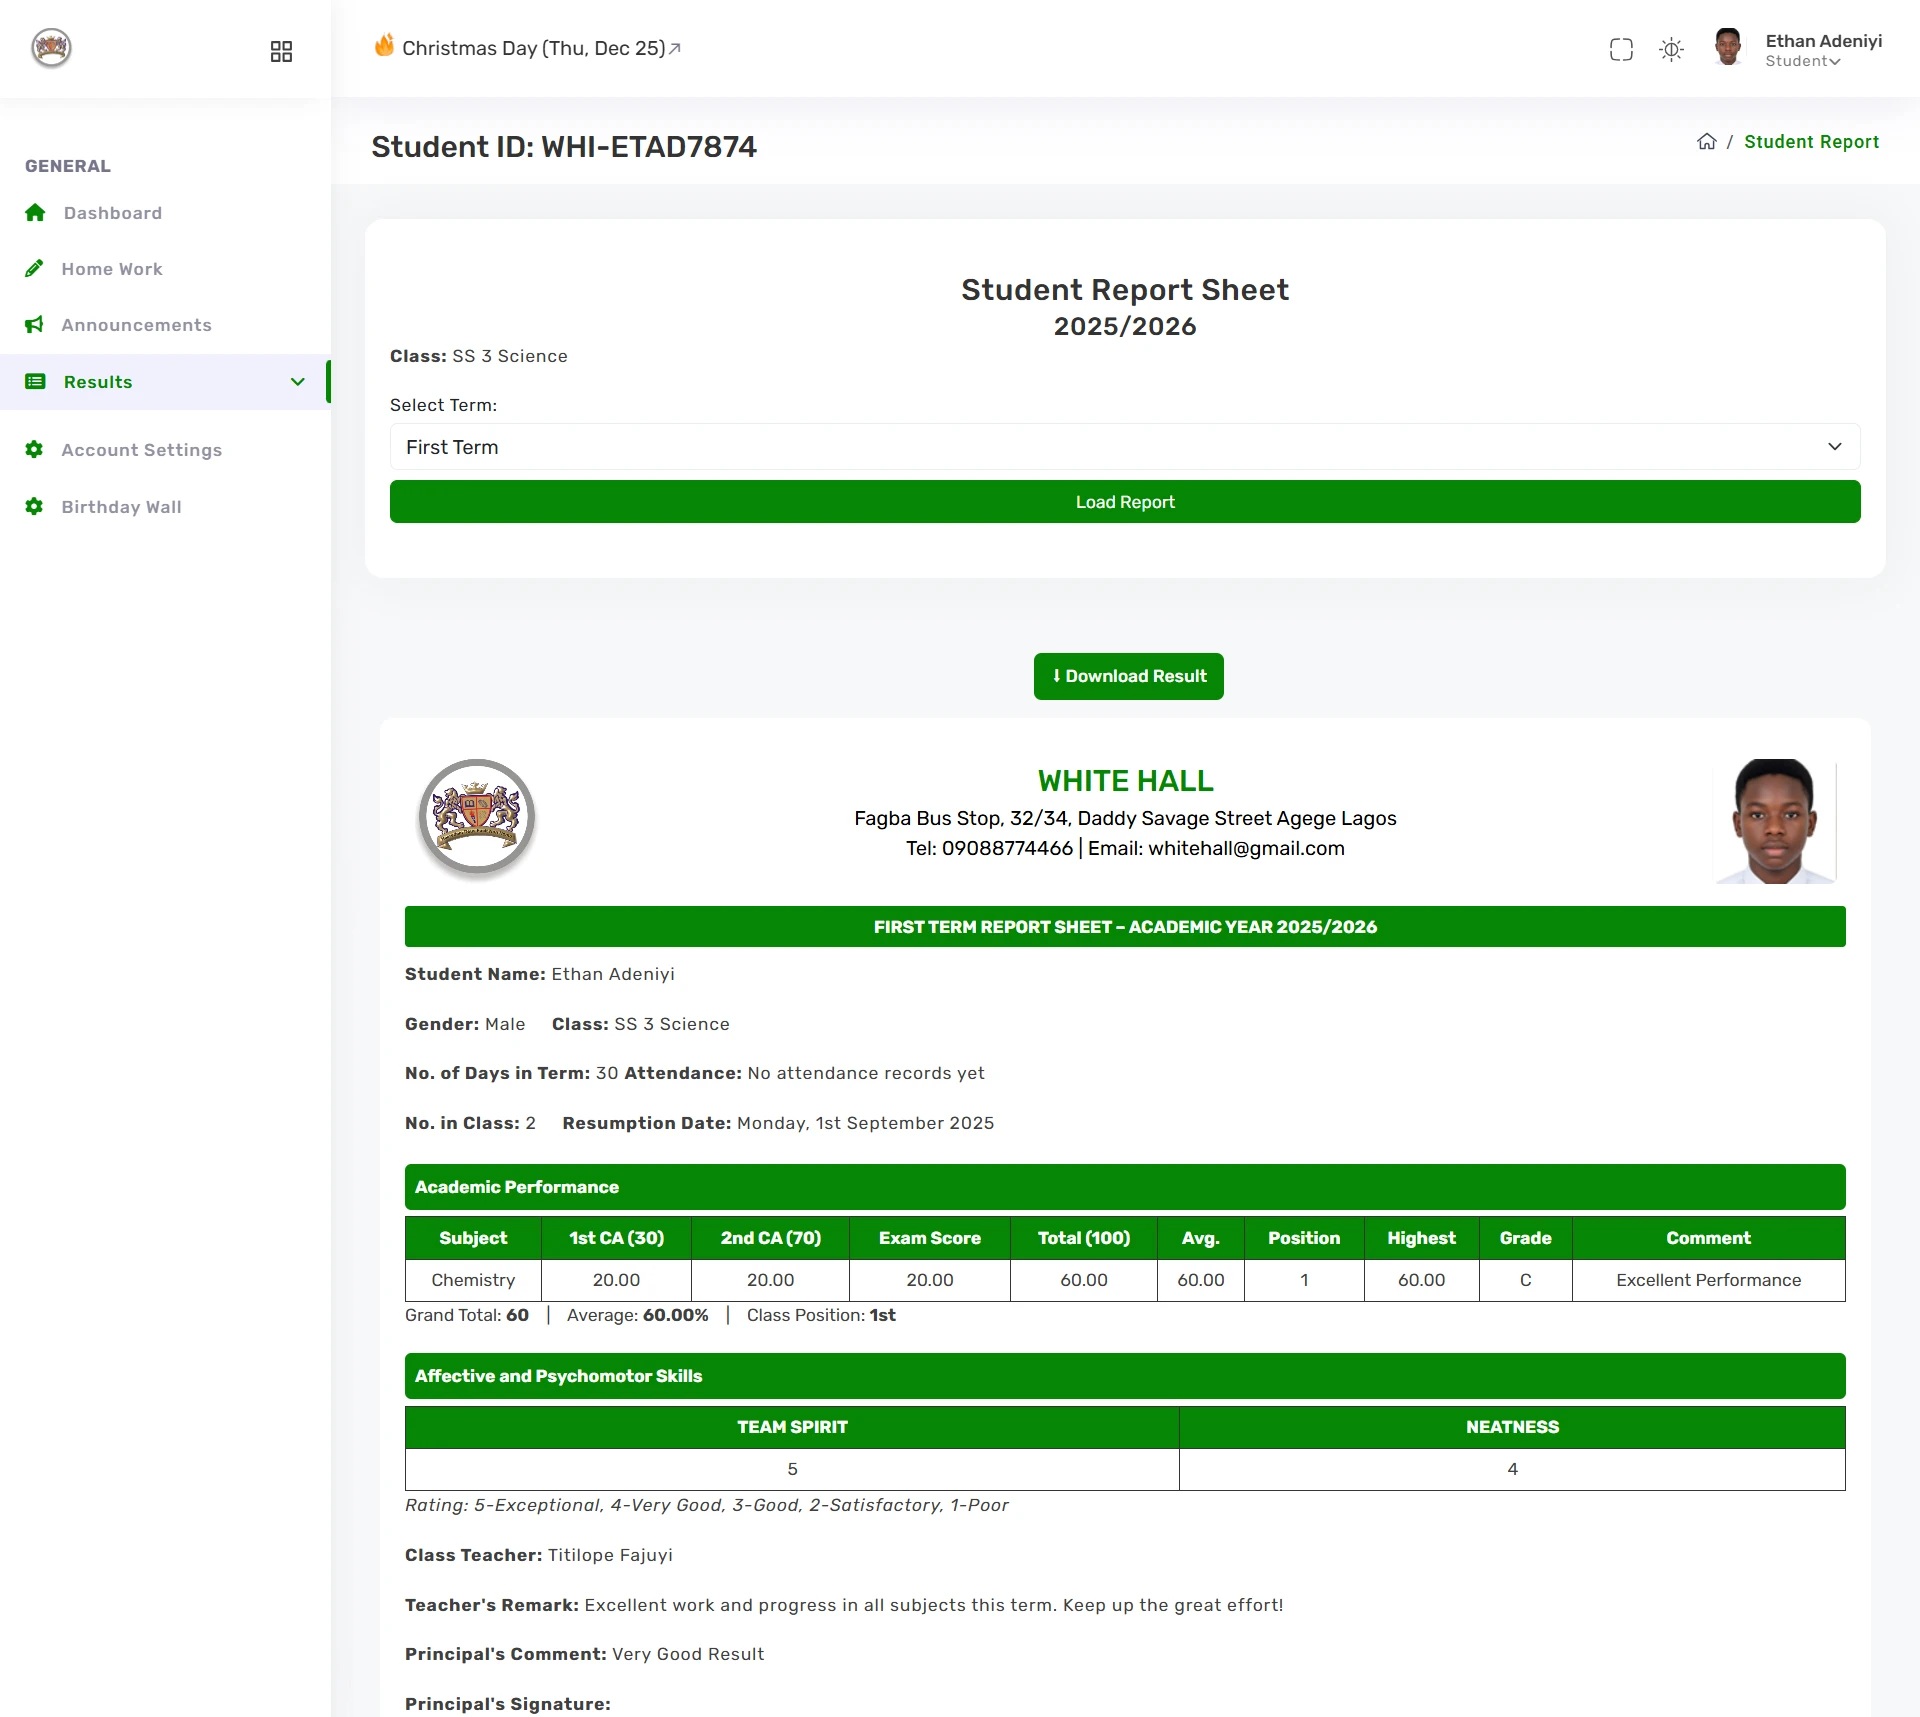
Task: Click the NEATNESS skills header
Action: [x=1512, y=1427]
